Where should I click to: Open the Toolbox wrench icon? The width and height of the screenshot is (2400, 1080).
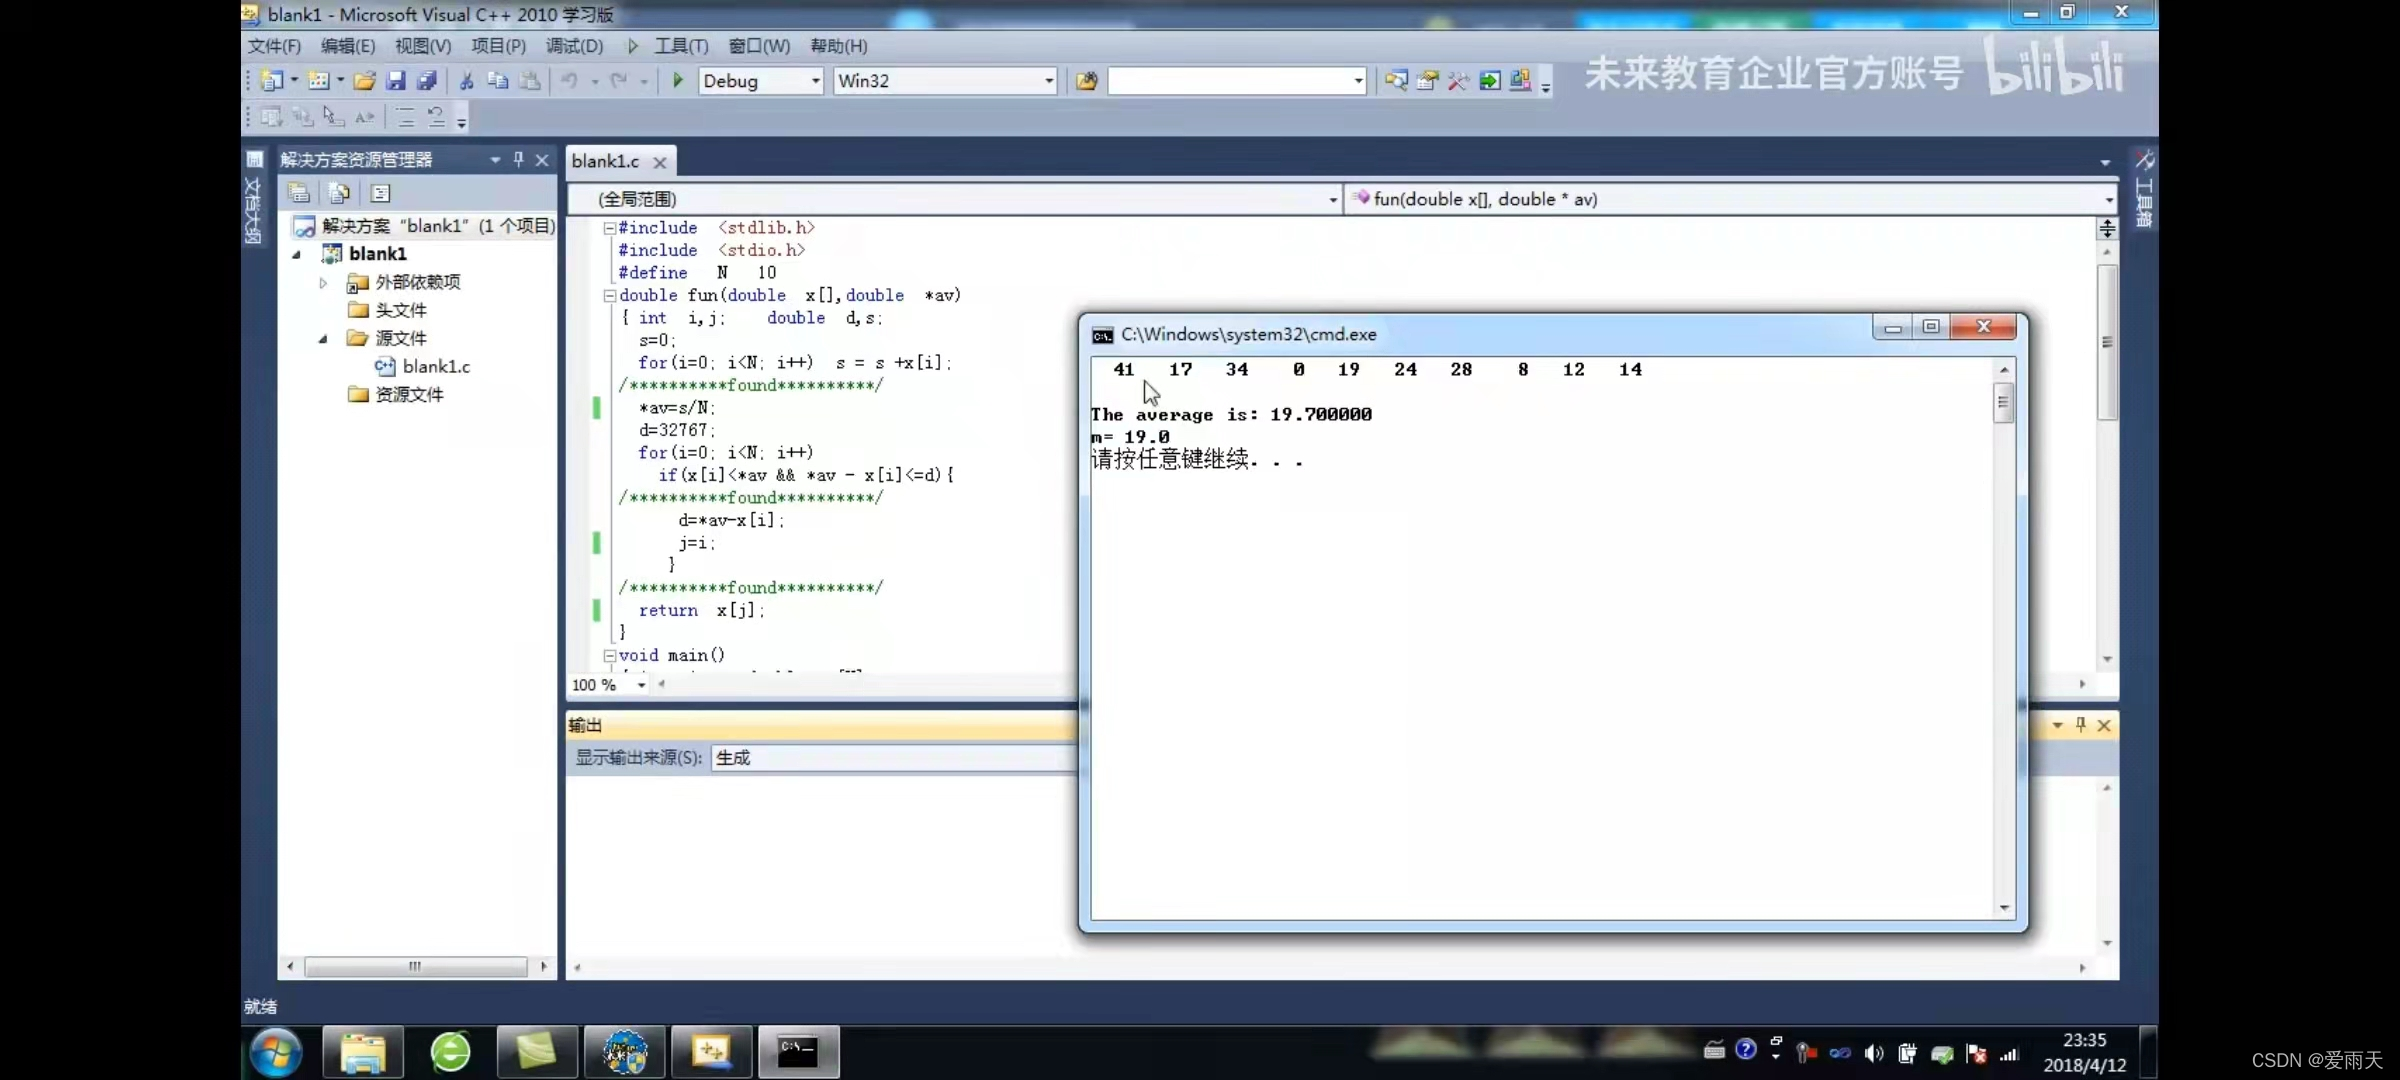[x=1458, y=81]
